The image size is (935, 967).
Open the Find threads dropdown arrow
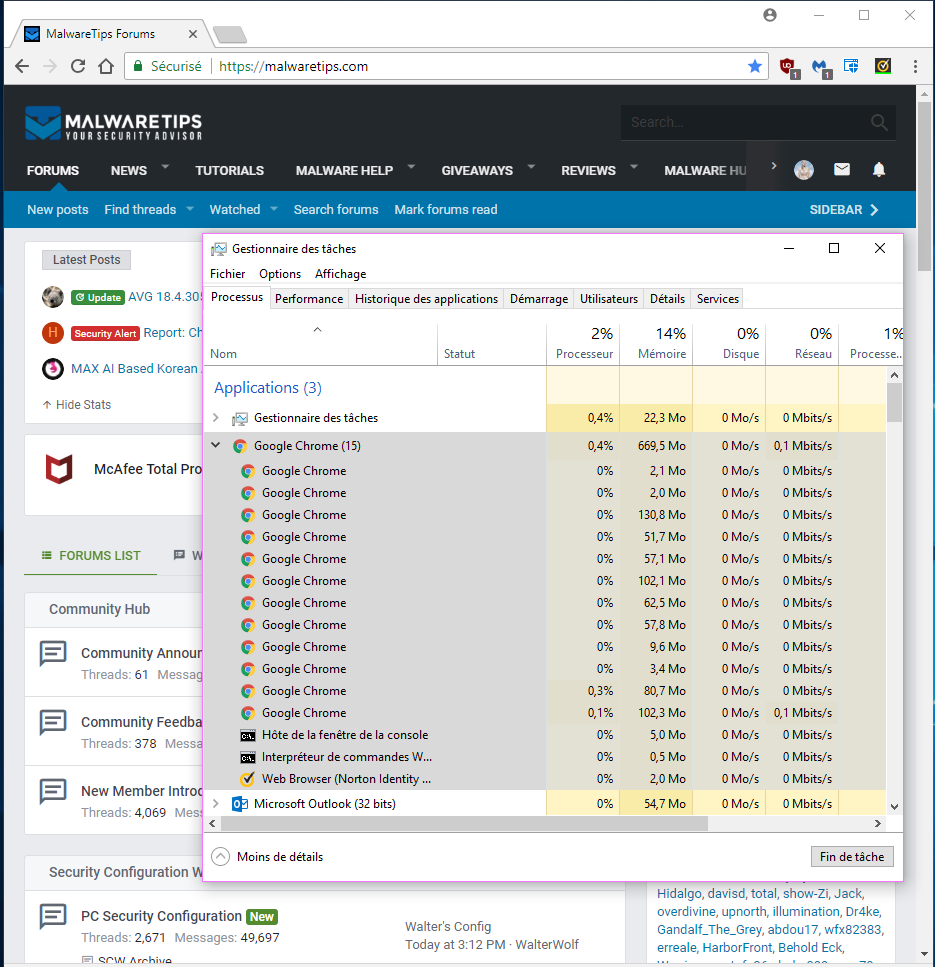[190, 209]
